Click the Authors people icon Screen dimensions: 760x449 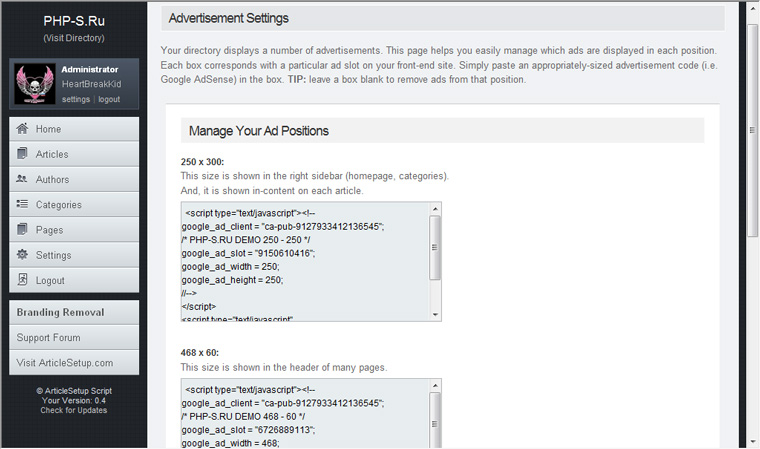(22, 179)
